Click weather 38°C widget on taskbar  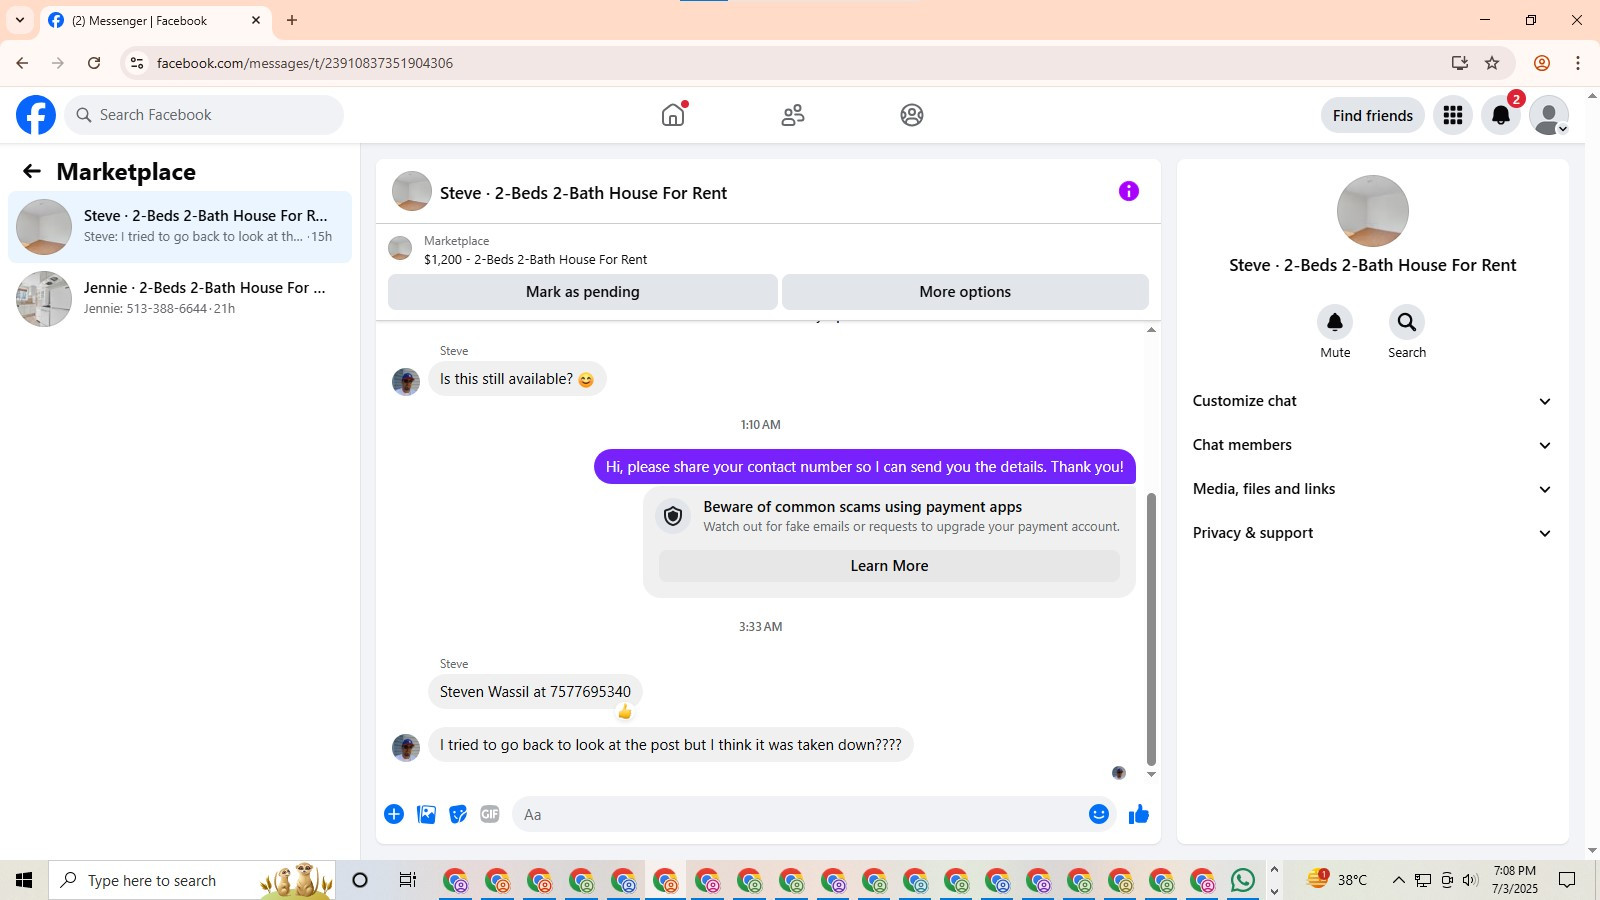(1337, 880)
